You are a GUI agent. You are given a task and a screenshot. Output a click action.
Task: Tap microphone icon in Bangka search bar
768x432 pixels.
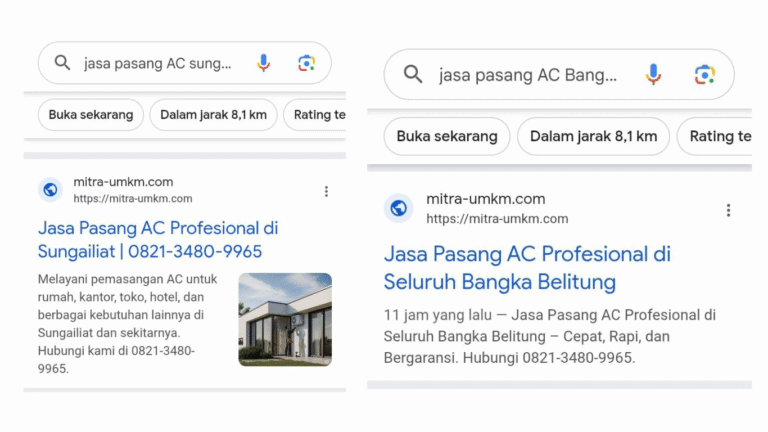(653, 74)
